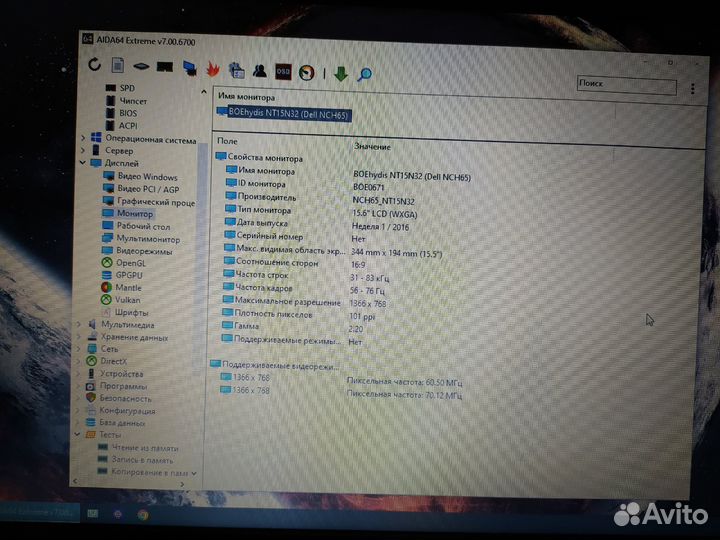The width and height of the screenshot is (720, 540).
Task: Select Запись в память benchmark
Action: coord(142,460)
